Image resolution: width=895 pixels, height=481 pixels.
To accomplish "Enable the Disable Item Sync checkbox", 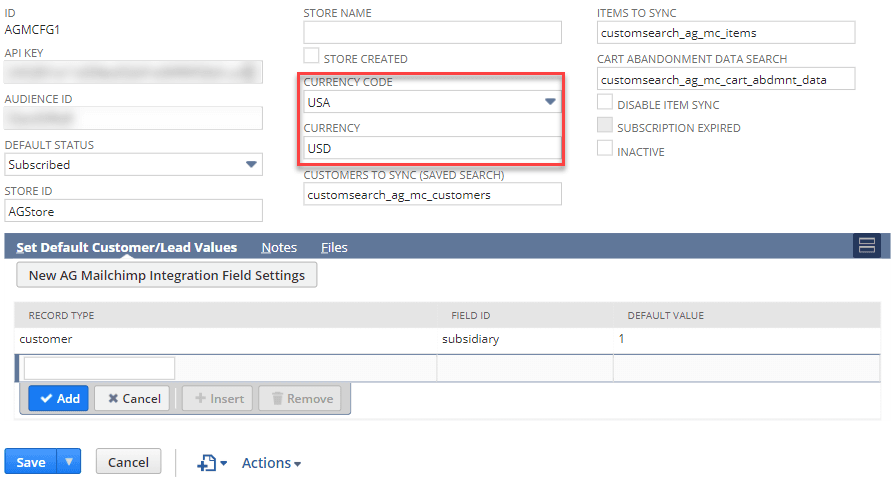I will [604, 102].
